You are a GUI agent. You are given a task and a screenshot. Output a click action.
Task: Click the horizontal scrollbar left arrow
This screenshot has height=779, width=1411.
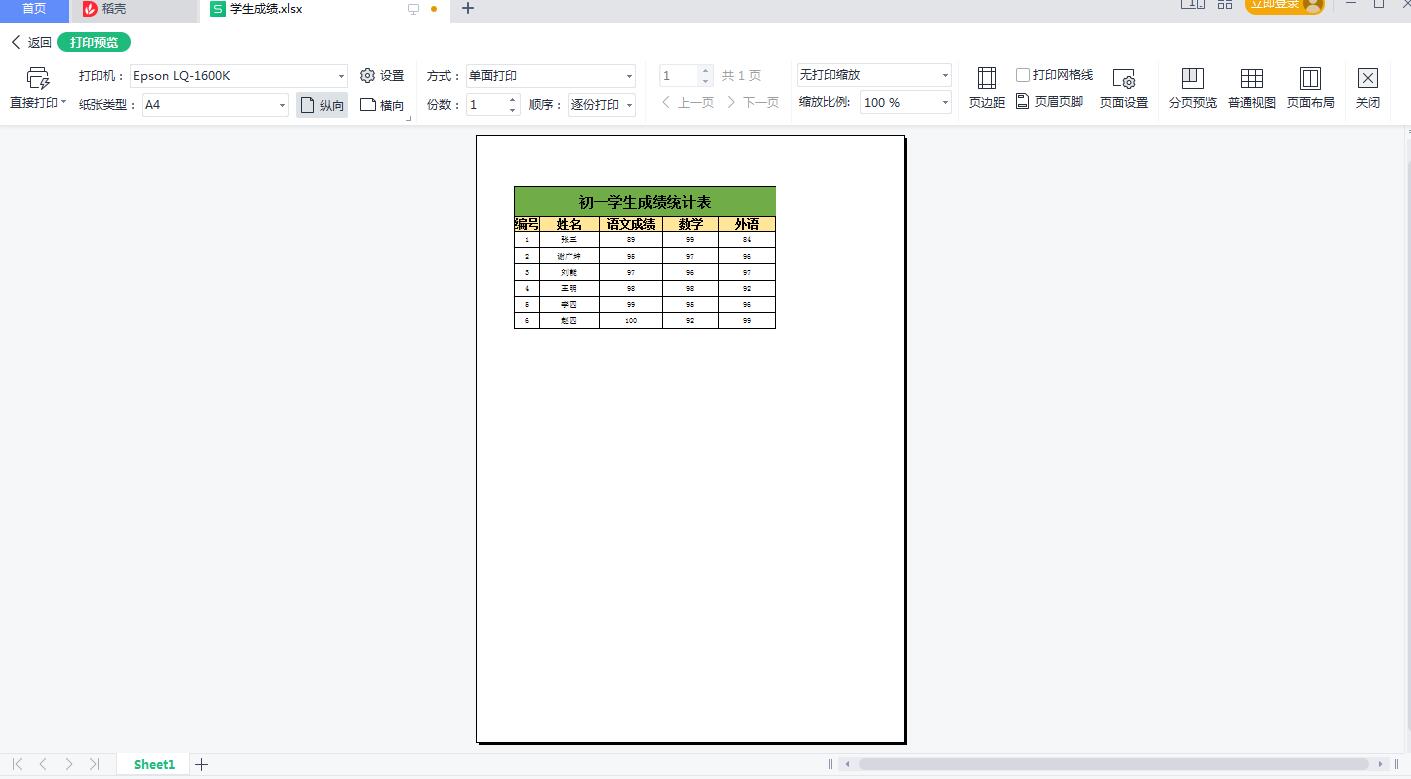[x=847, y=764]
